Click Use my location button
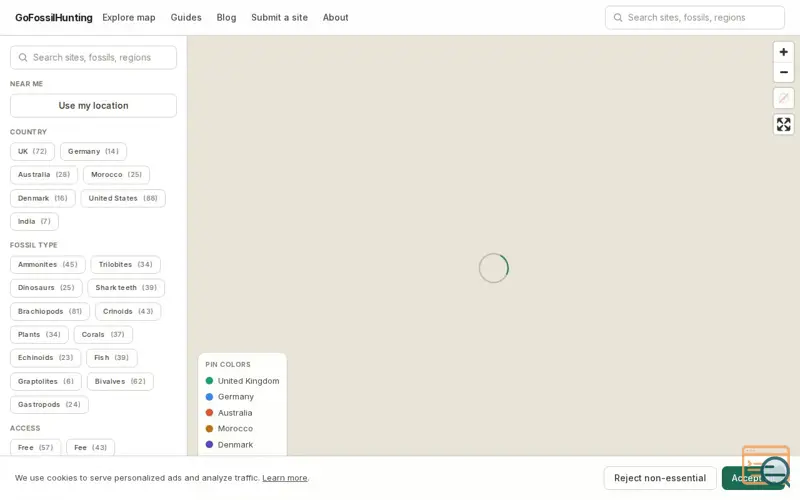800x500 pixels. tap(93, 106)
